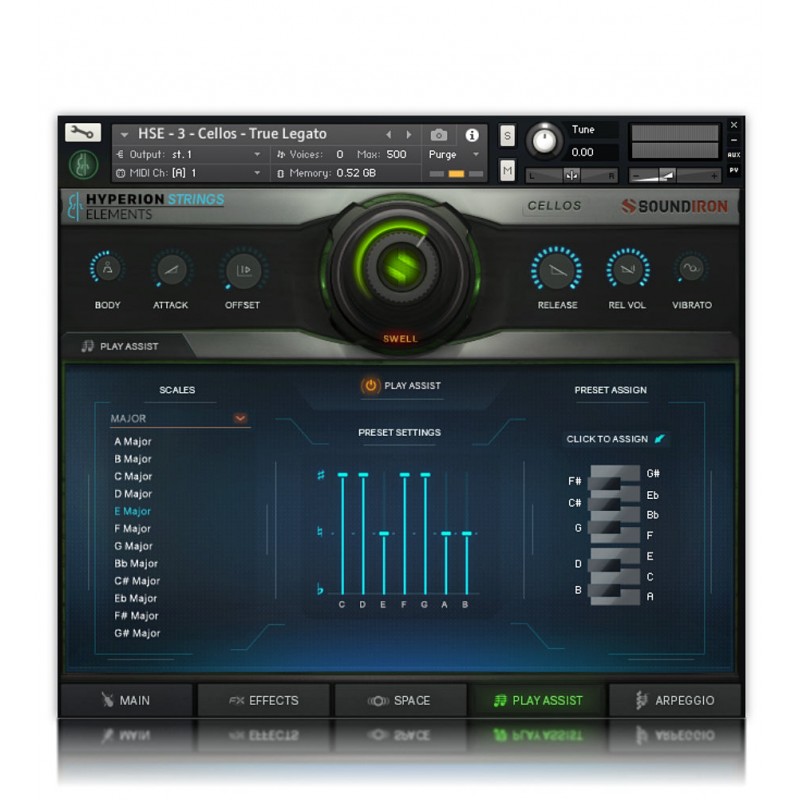Toggle the Solo (S) button
800x800 pixels.
pos(507,136)
